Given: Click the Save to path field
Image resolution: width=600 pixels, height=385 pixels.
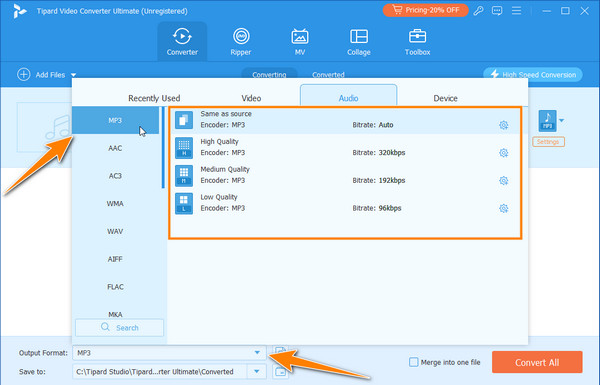Looking at the screenshot, I should coord(160,372).
